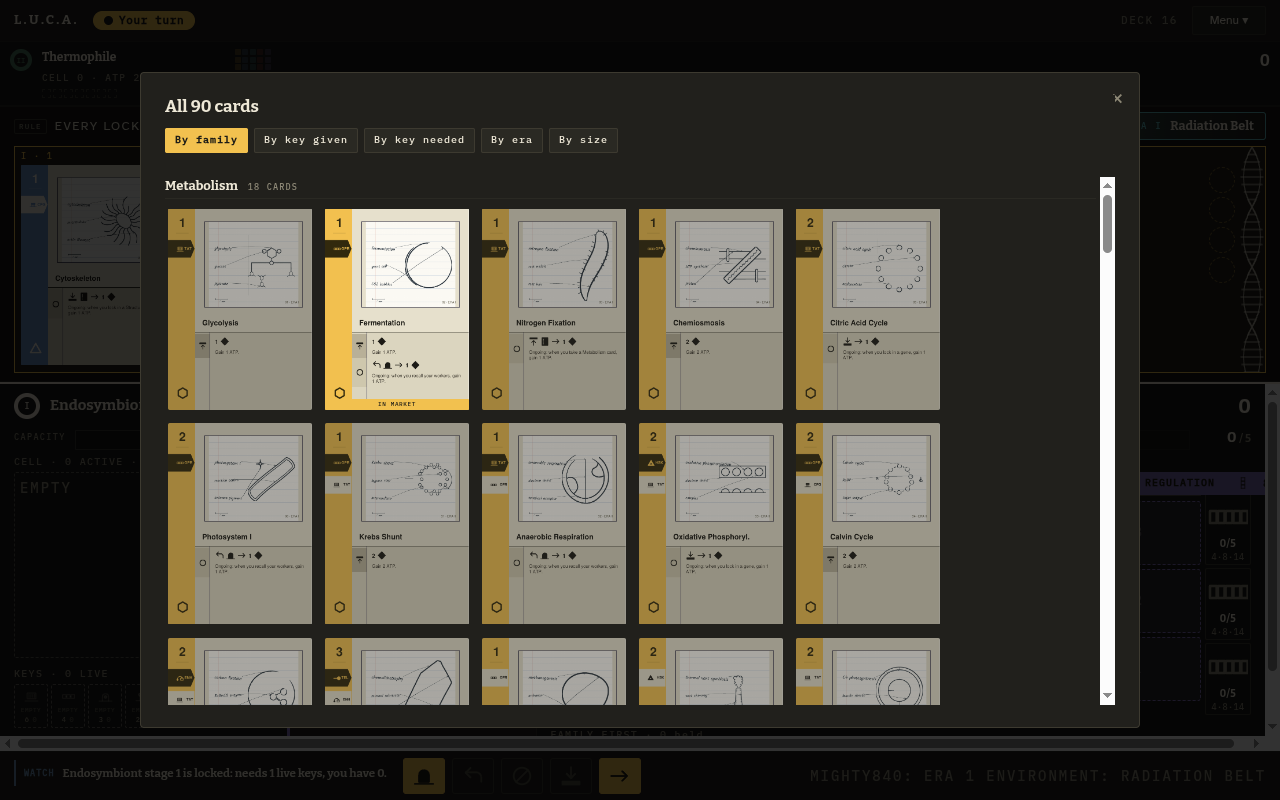Screen dimensions: 1280x800
Task: Click the hexagon icon on the Glycolysis card
Action: pyautogui.click(x=182, y=393)
